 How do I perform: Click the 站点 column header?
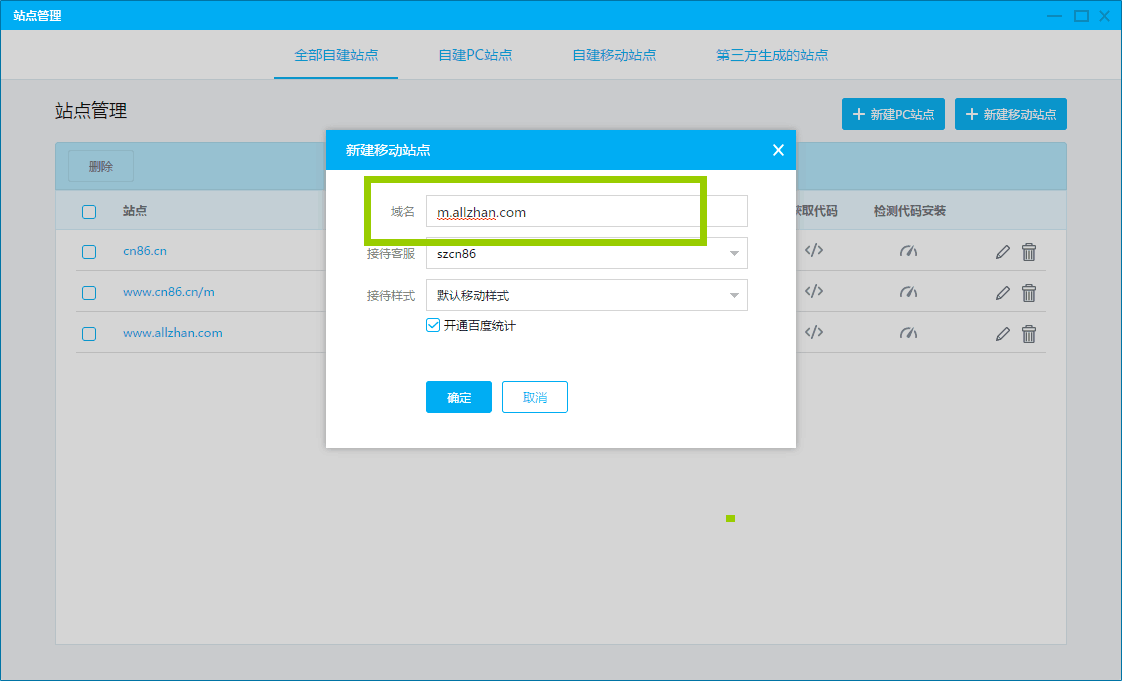click(x=135, y=211)
